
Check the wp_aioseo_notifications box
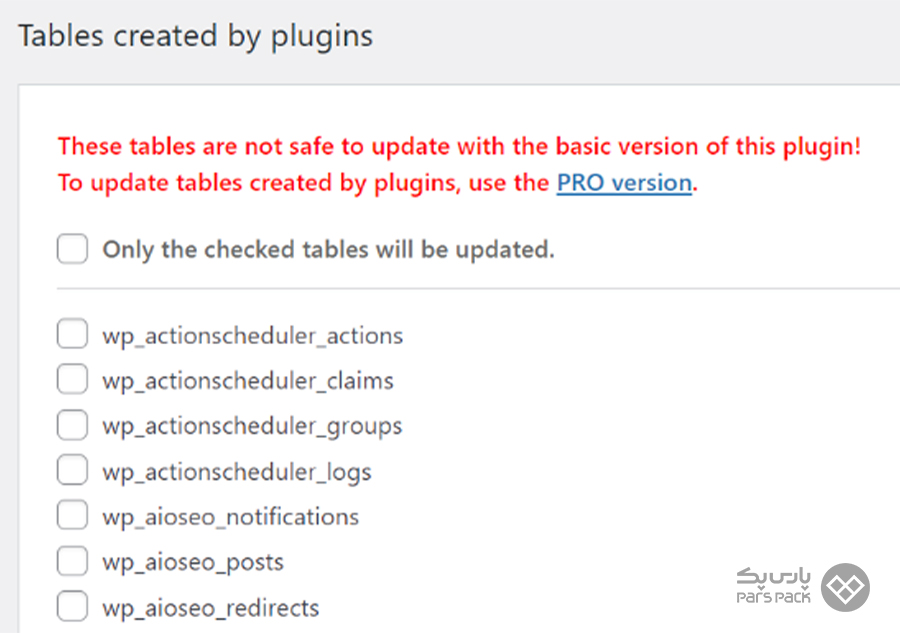(x=72, y=515)
